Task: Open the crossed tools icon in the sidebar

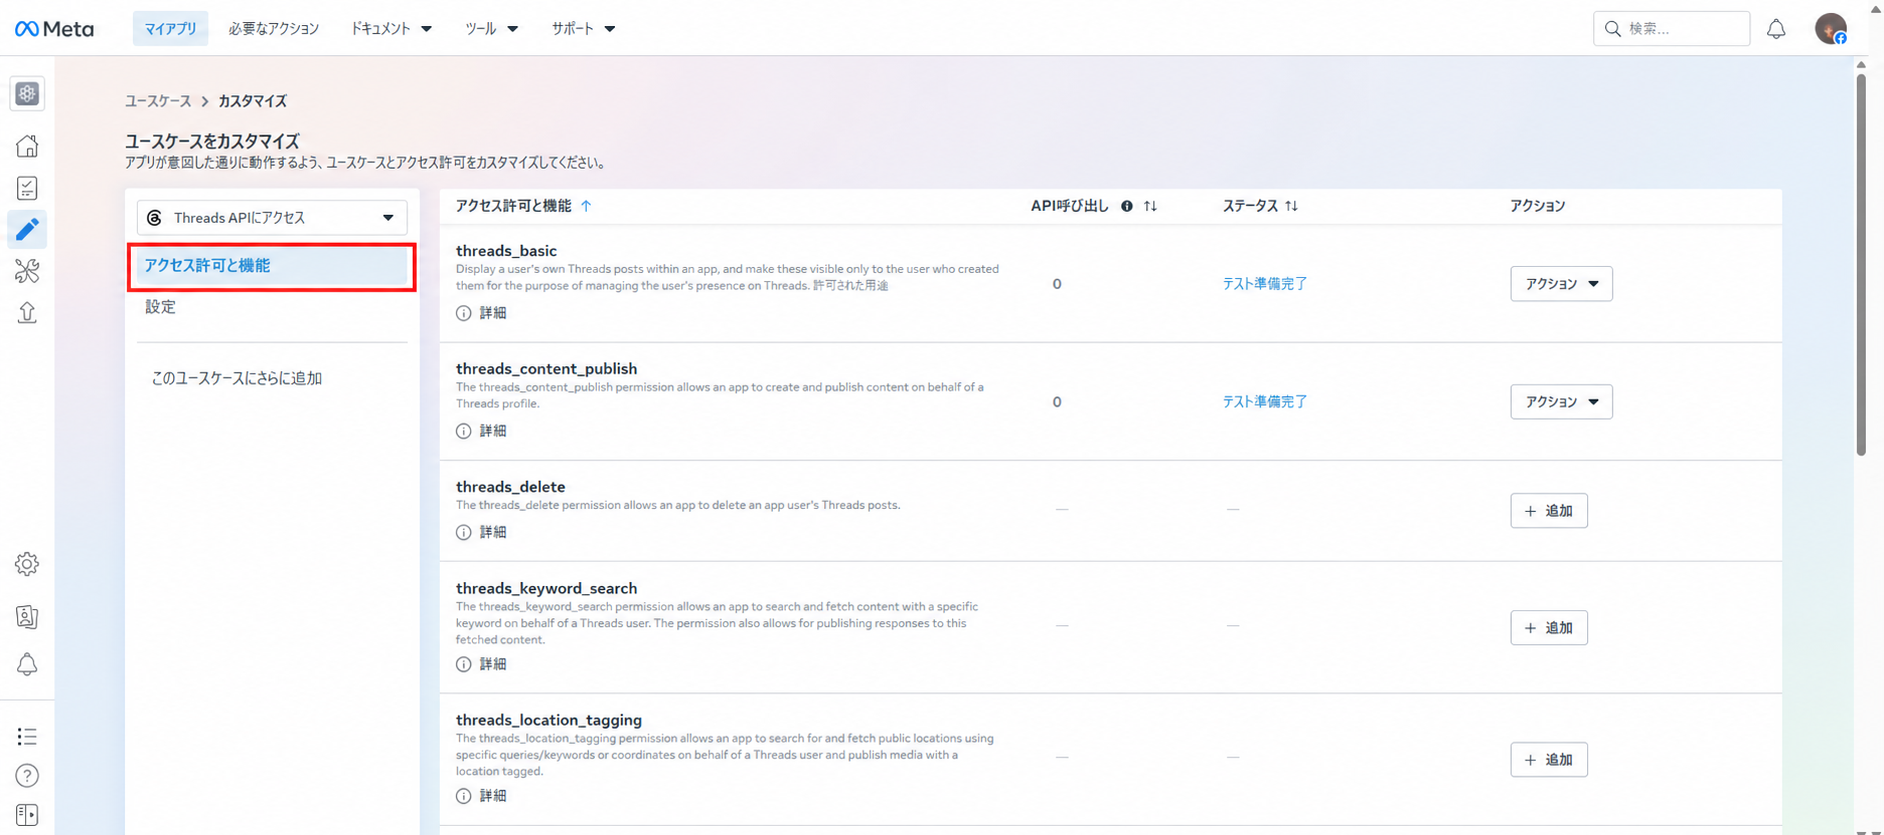Action: point(27,271)
